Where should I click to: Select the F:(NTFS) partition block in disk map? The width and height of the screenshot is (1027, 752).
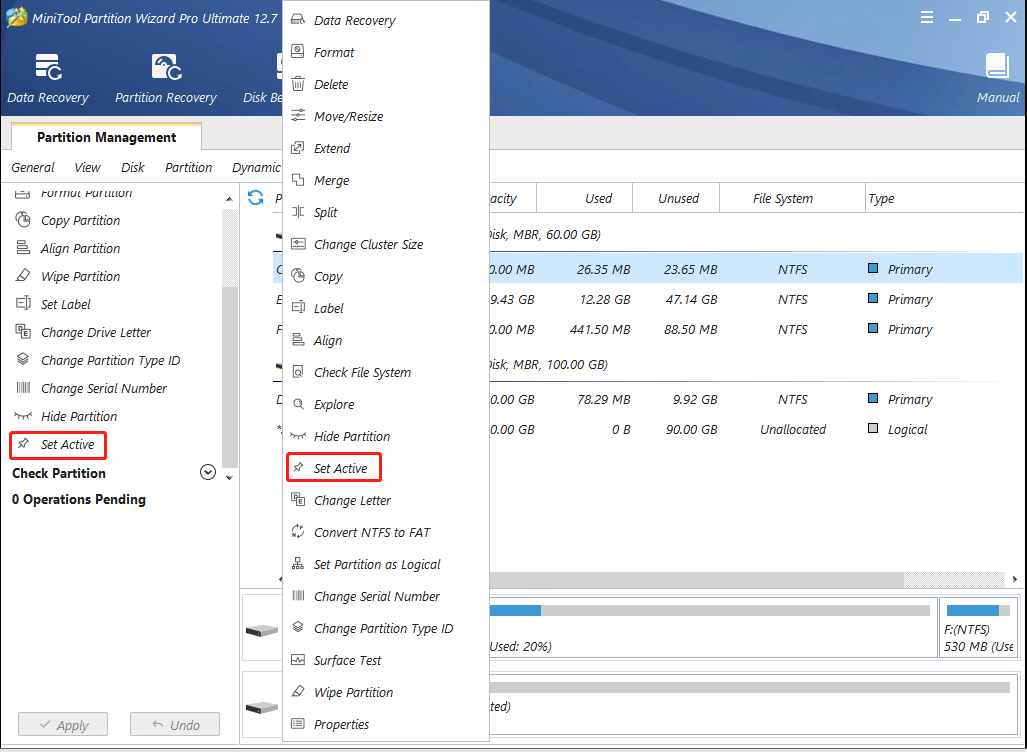coord(979,628)
